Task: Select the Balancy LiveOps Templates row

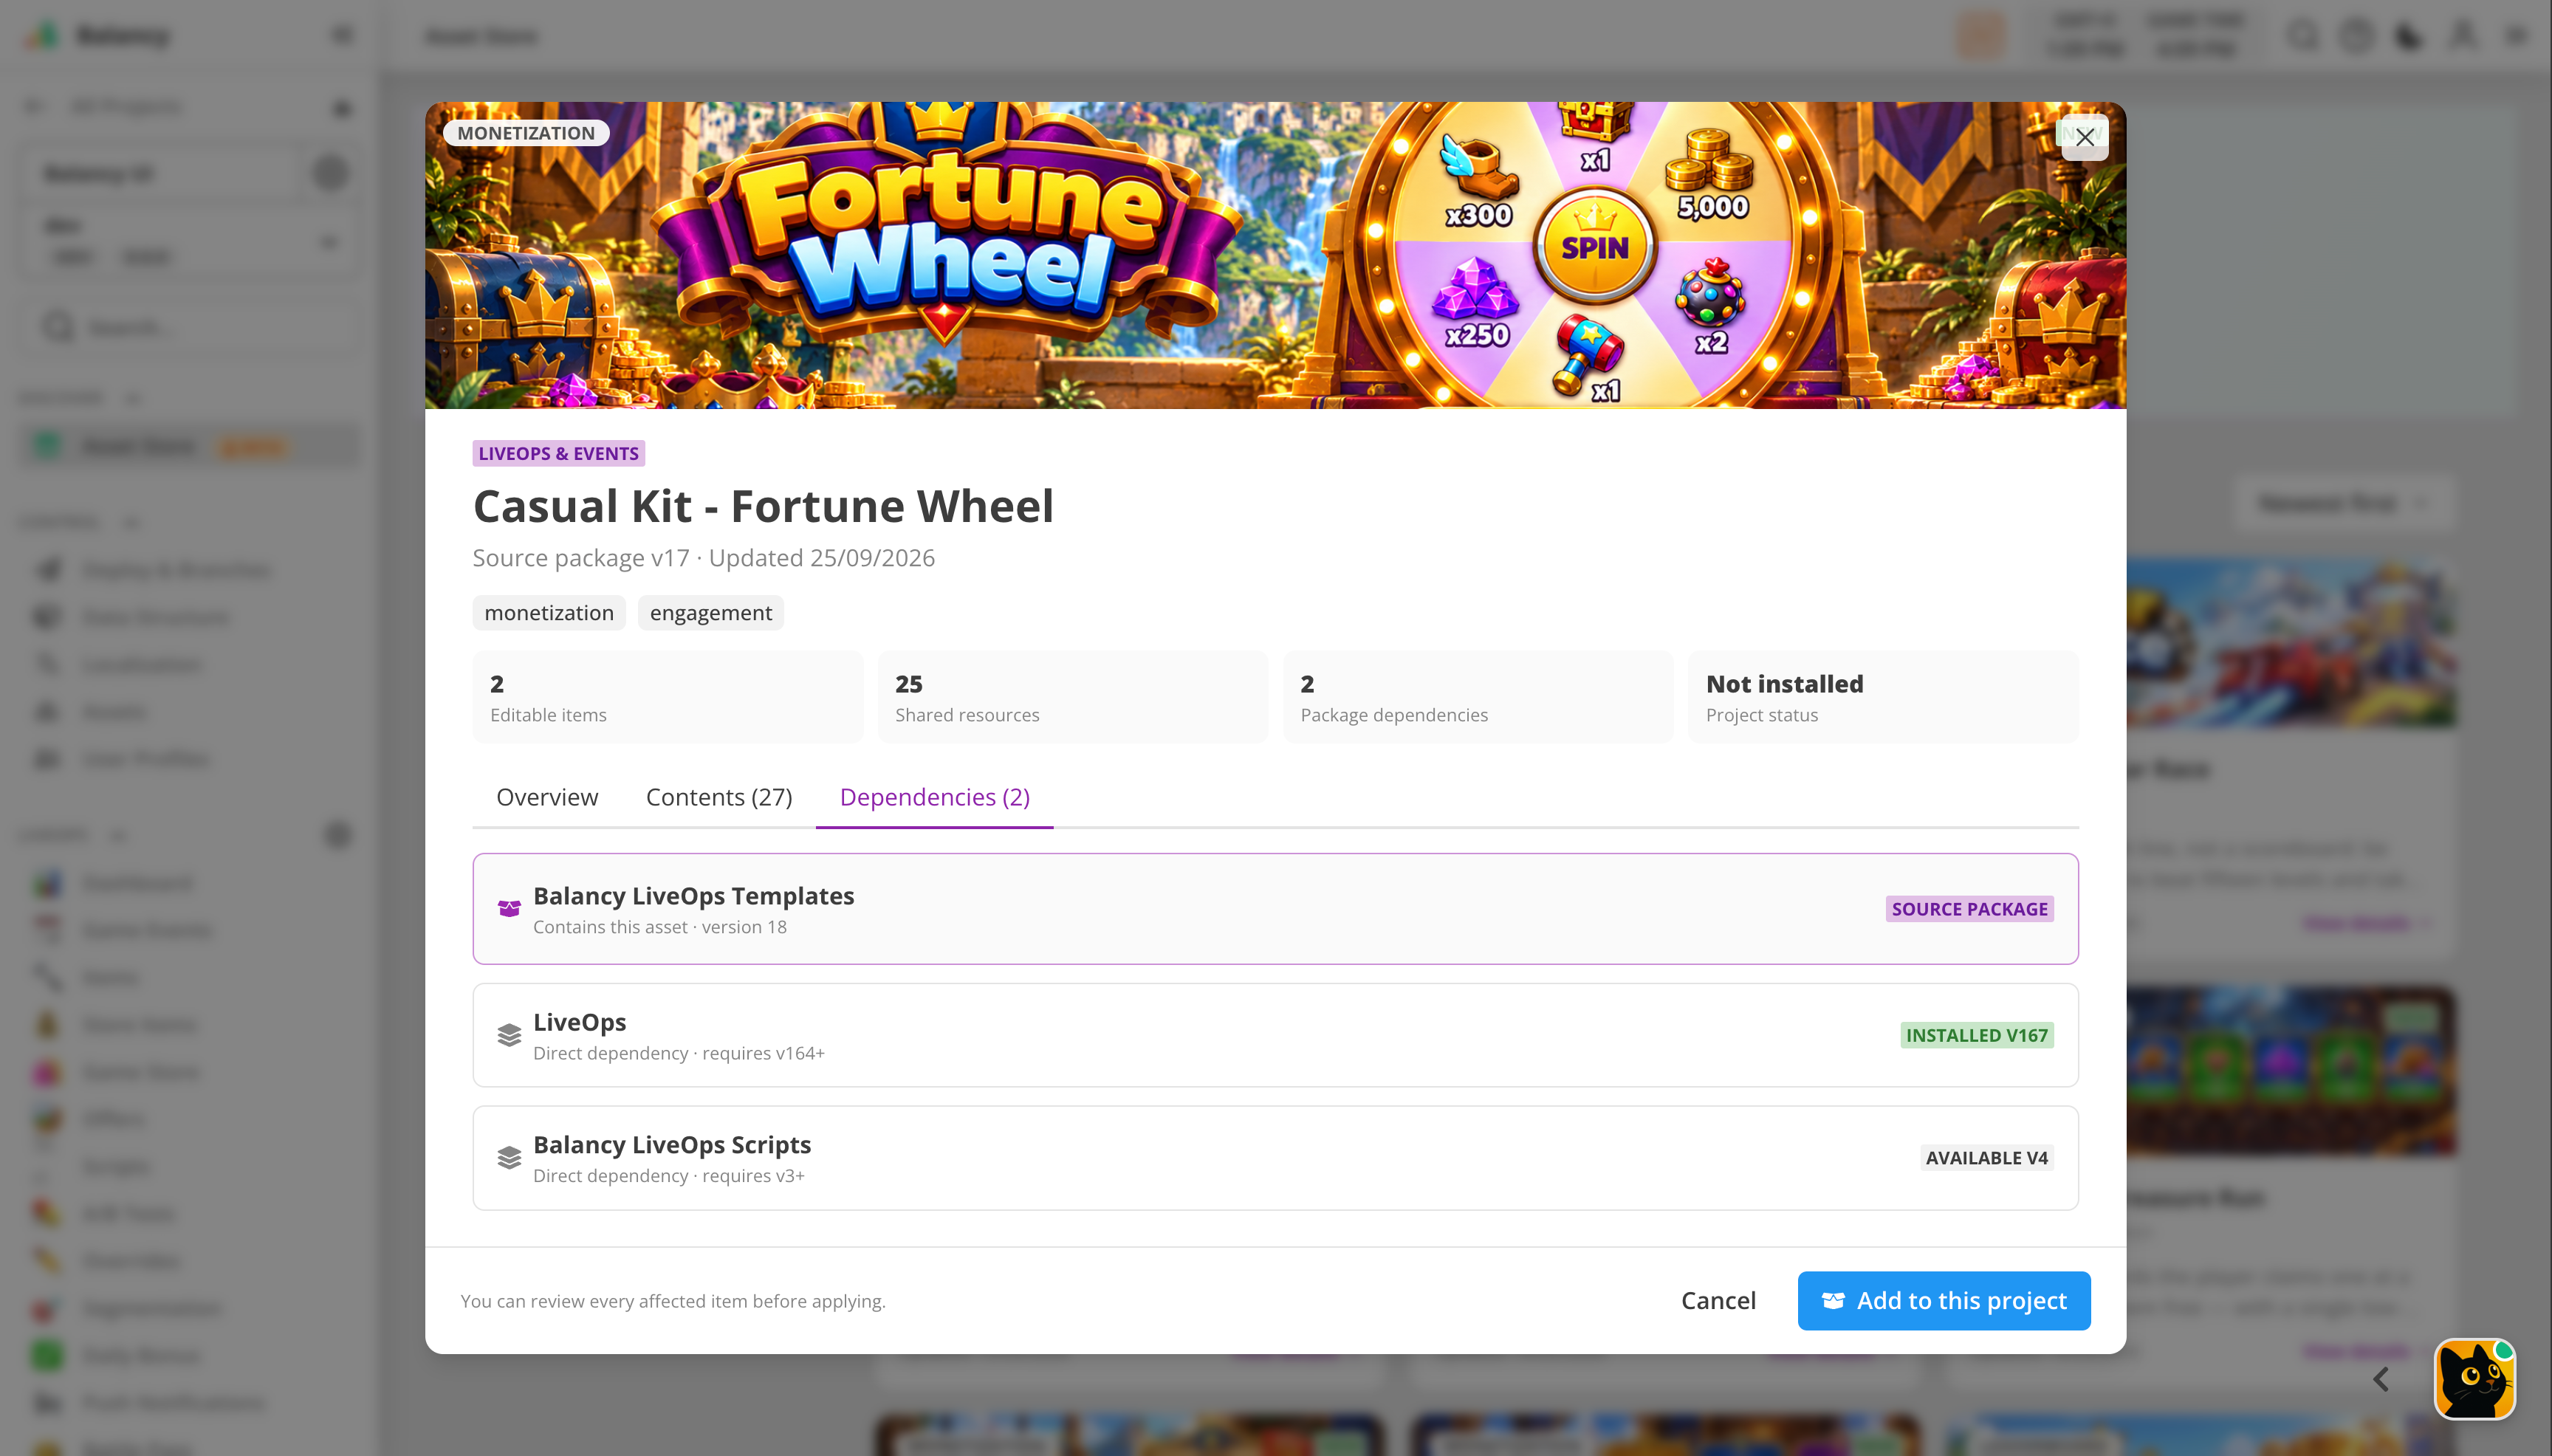Action: [x=1275, y=908]
